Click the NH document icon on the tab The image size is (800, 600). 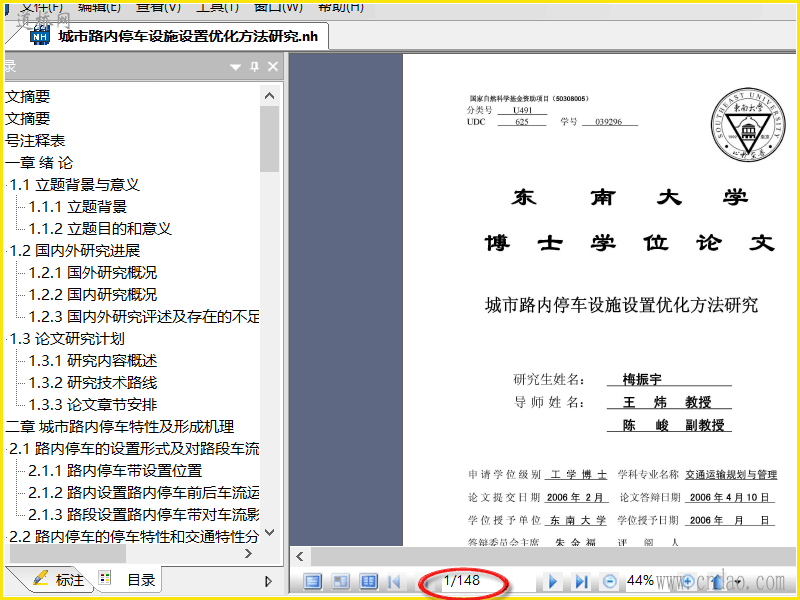point(40,36)
